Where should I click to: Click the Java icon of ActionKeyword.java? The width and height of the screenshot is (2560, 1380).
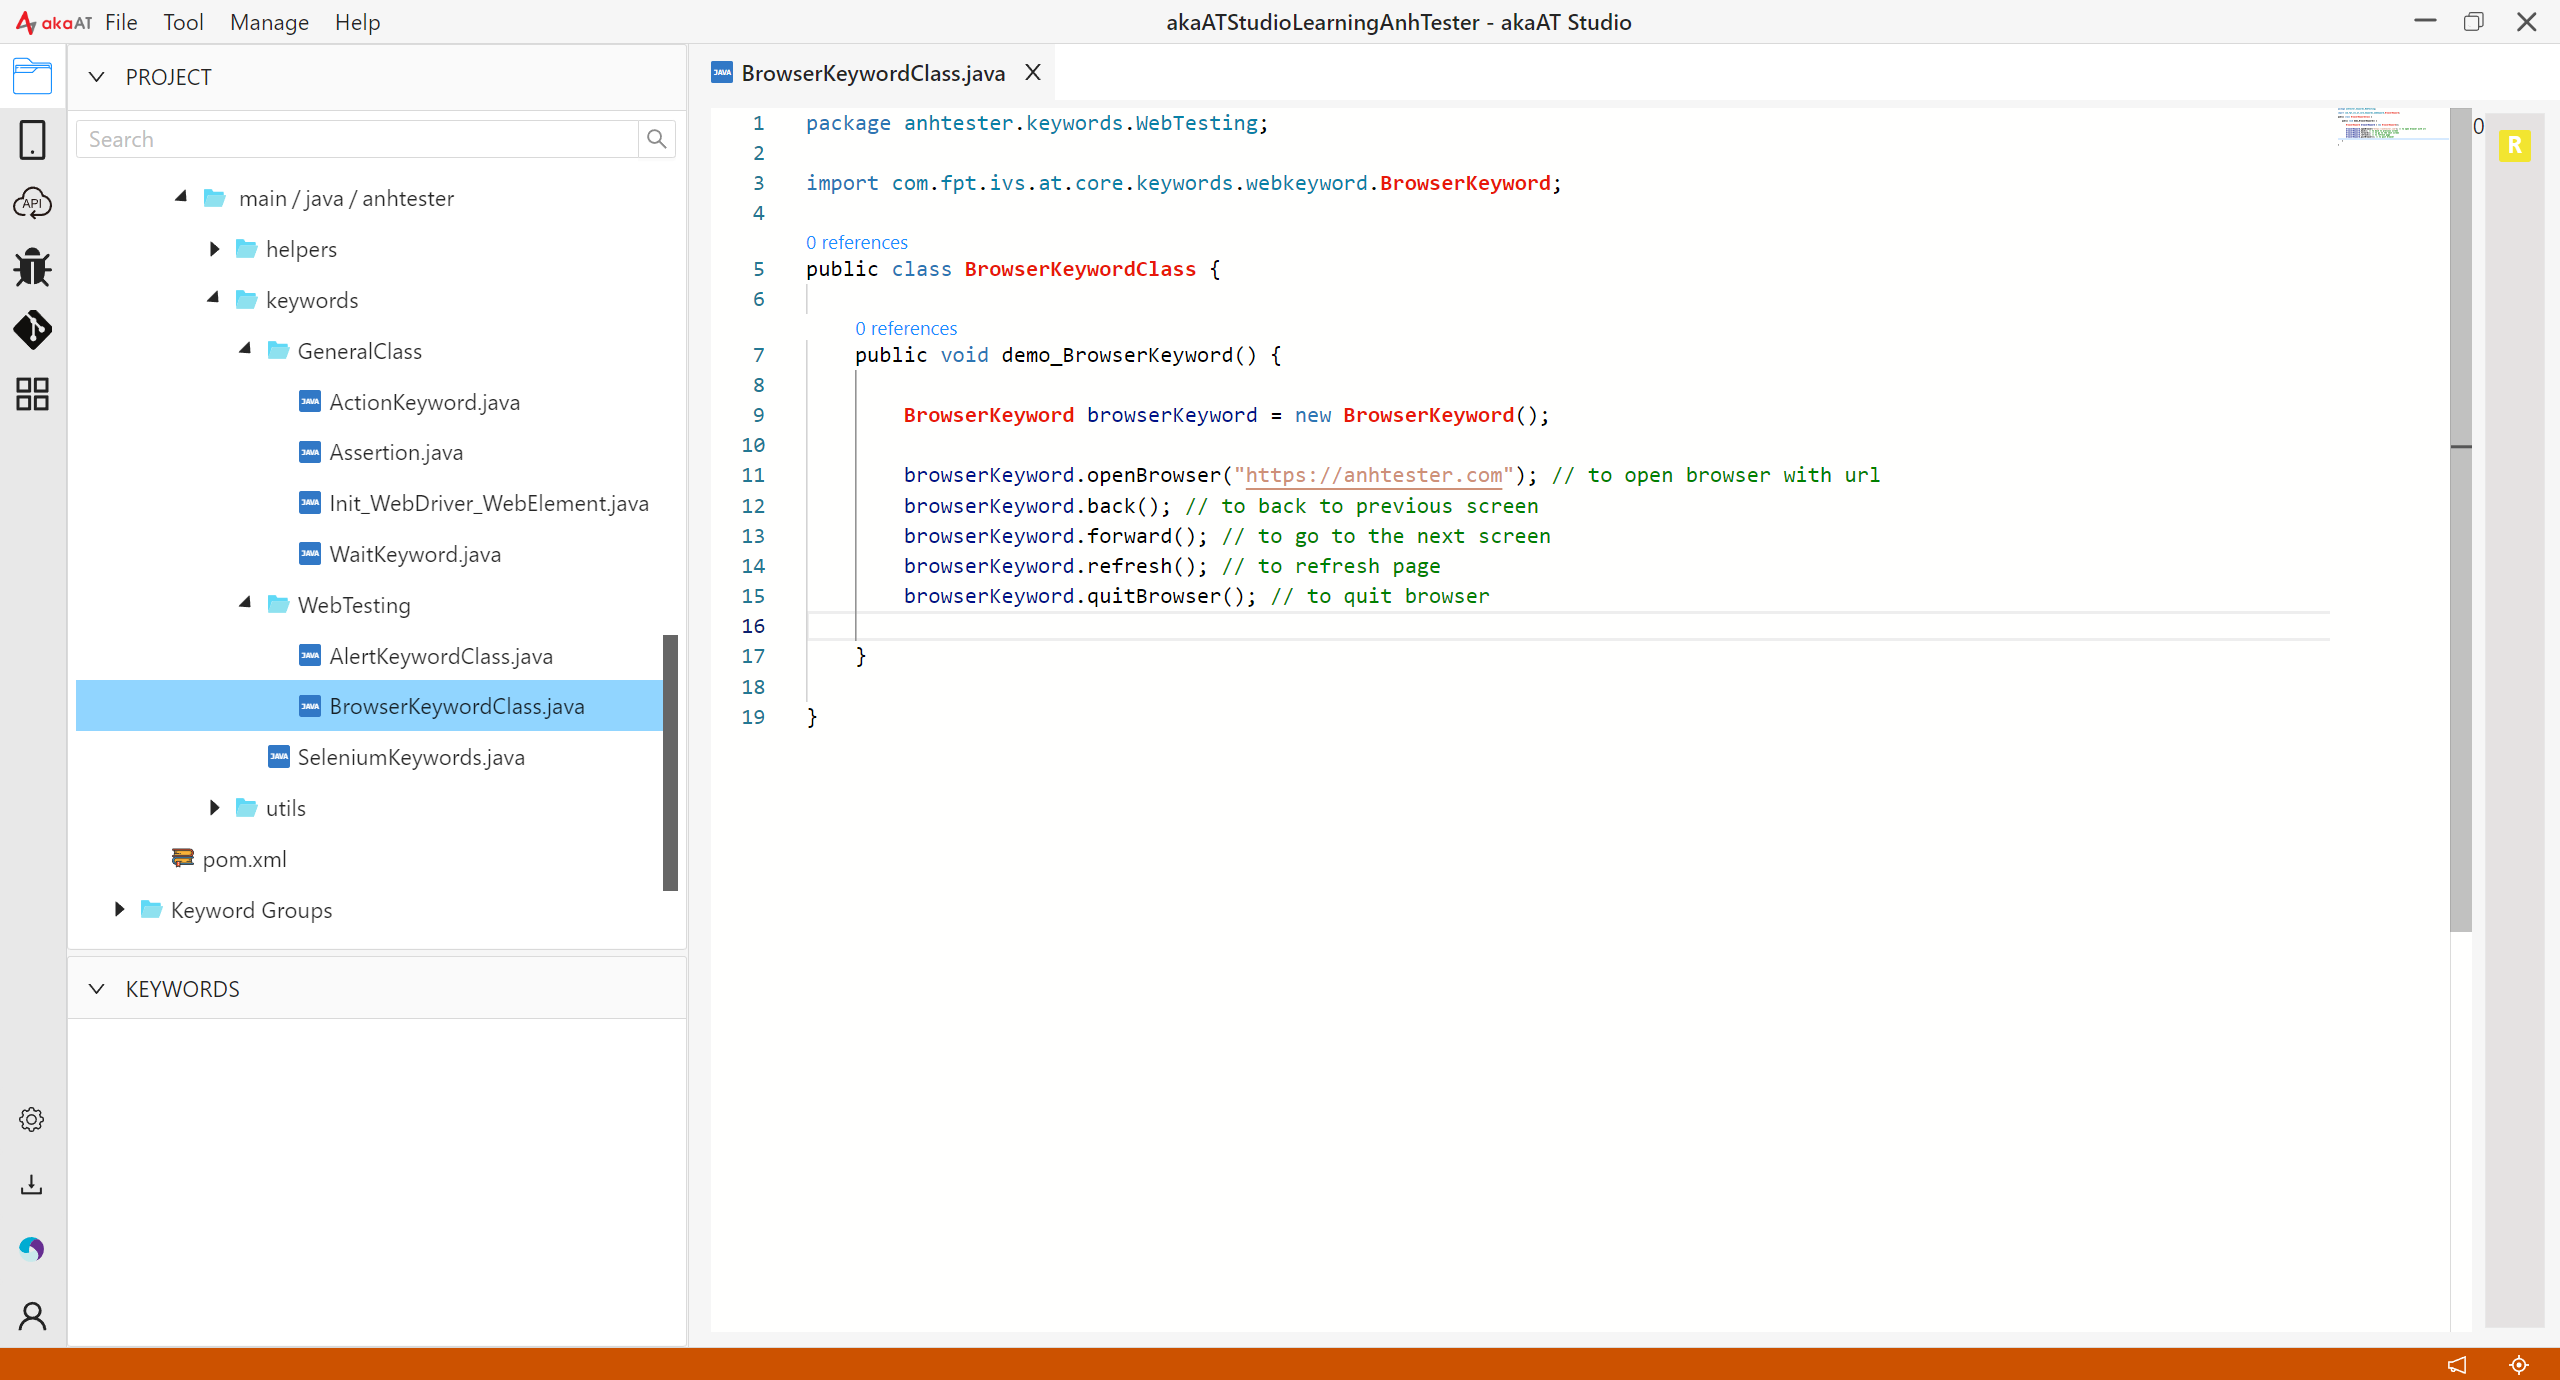point(310,401)
